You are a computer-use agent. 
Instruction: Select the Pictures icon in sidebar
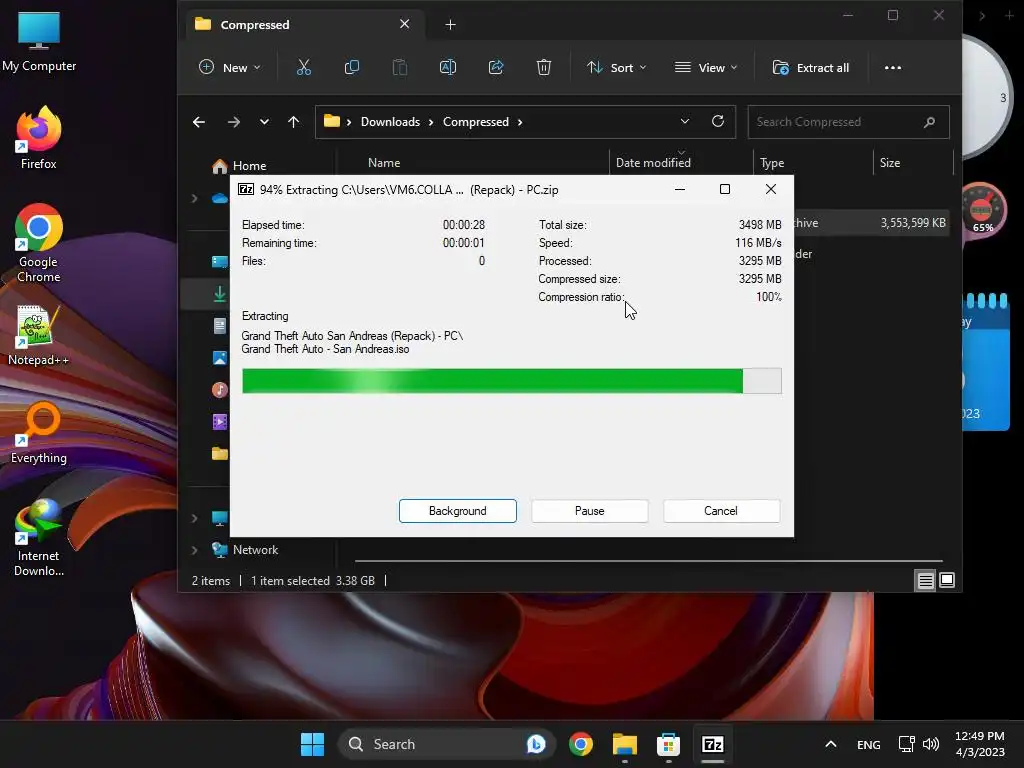[220, 358]
